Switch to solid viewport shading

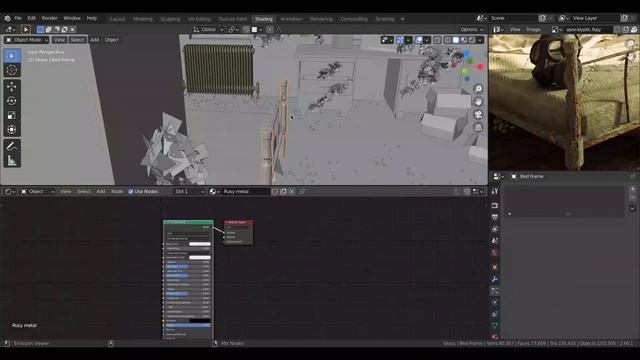click(456, 40)
